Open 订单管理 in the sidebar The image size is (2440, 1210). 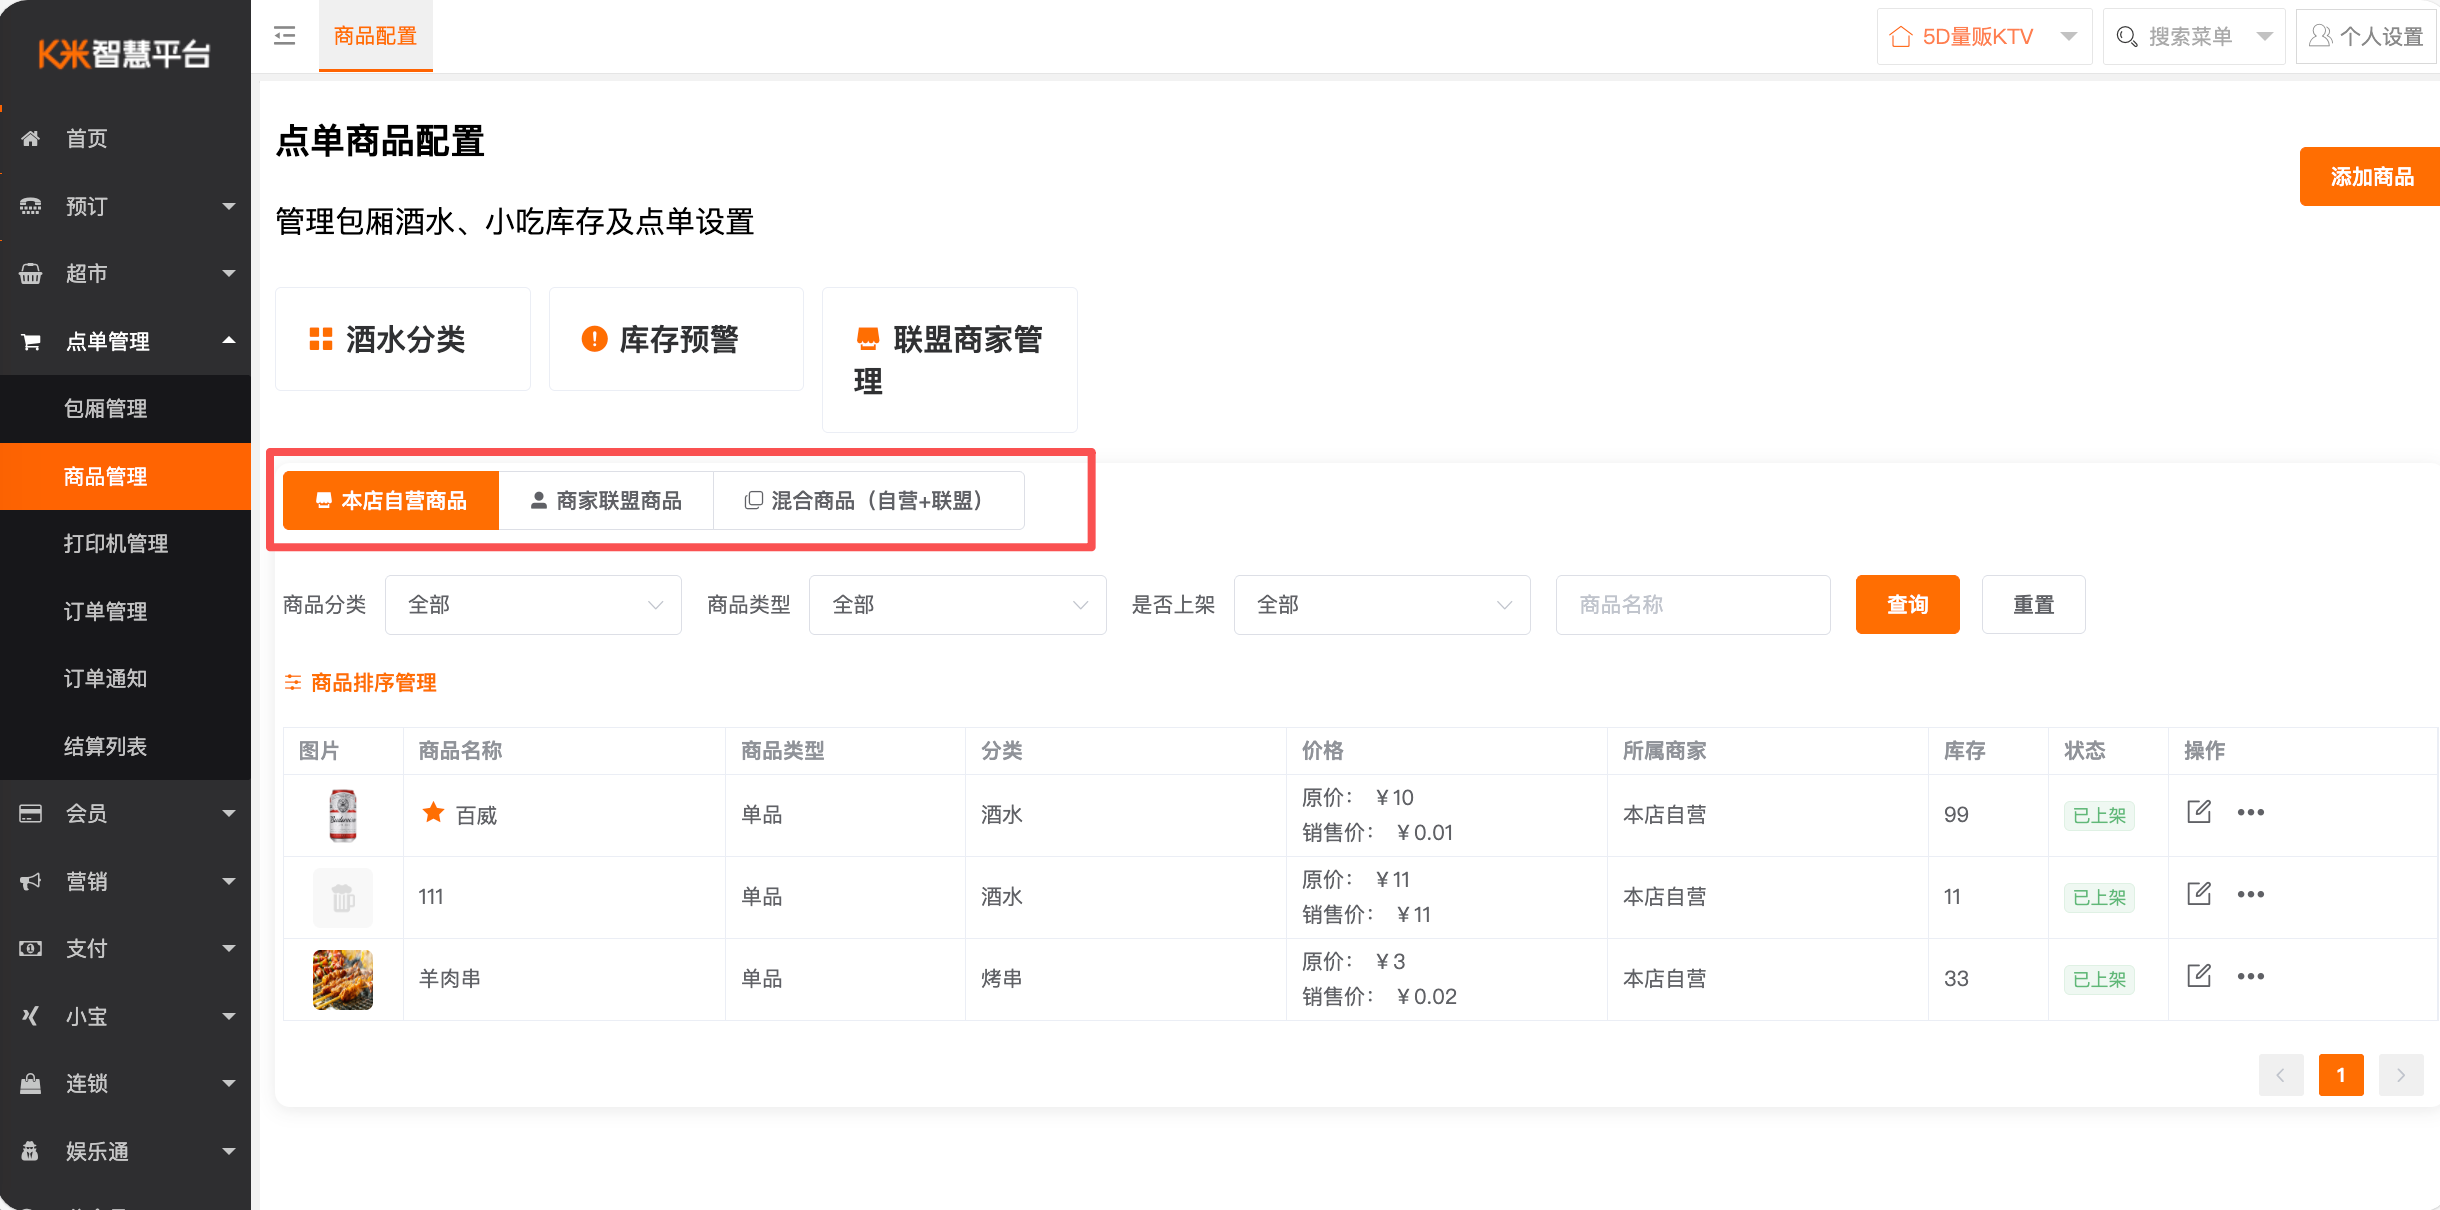(x=106, y=611)
